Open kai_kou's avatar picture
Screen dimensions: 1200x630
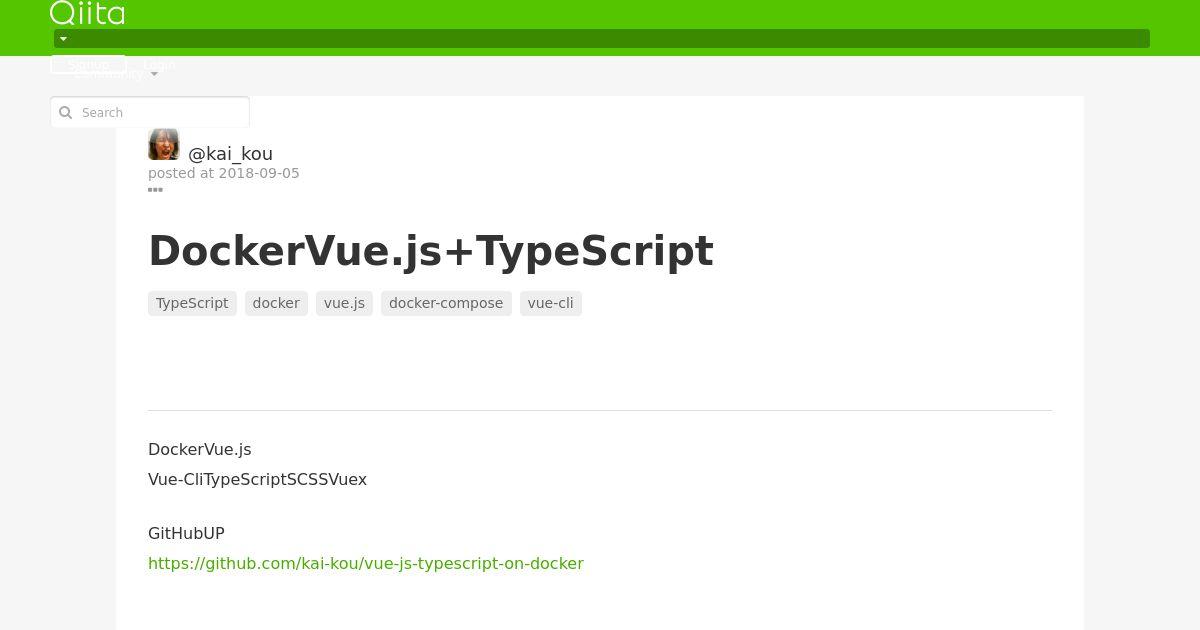coord(164,144)
